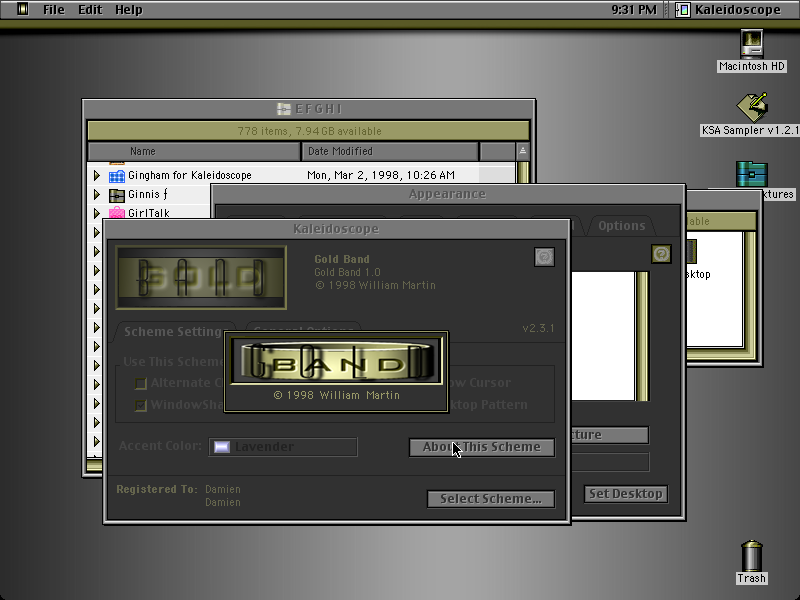
Task: Click the EFGHI window title text
Action: click(318, 109)
